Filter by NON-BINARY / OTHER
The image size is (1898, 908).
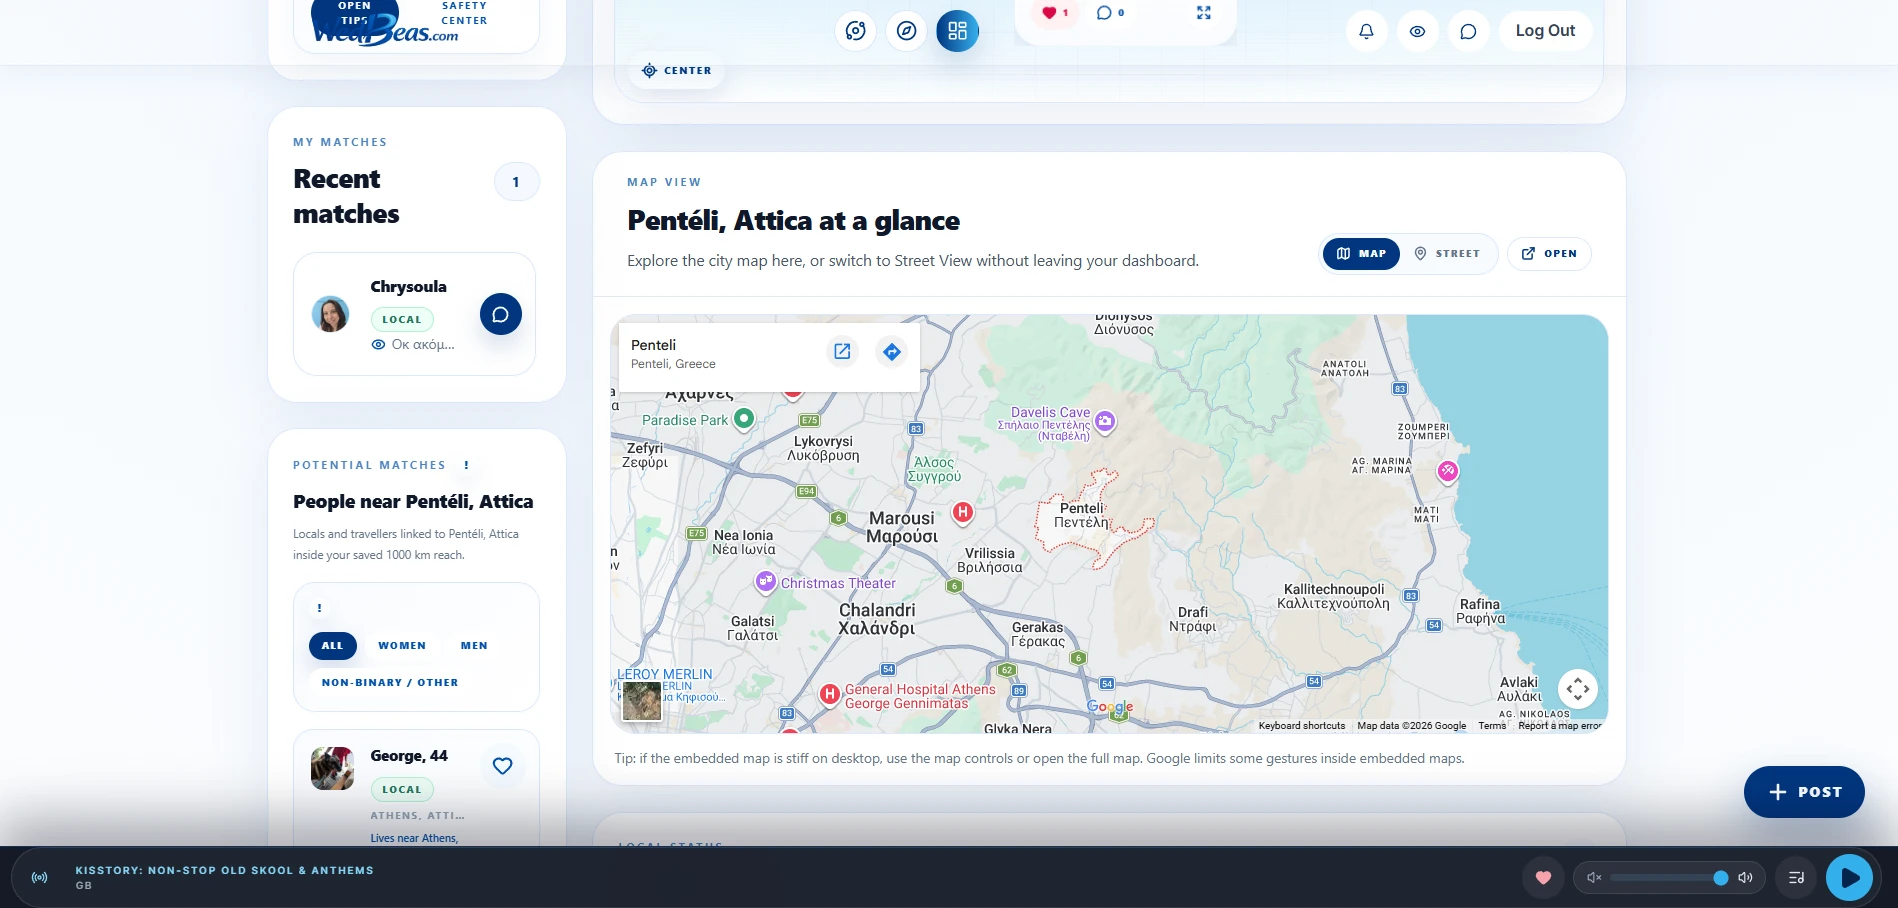click(x=390, y=683)
